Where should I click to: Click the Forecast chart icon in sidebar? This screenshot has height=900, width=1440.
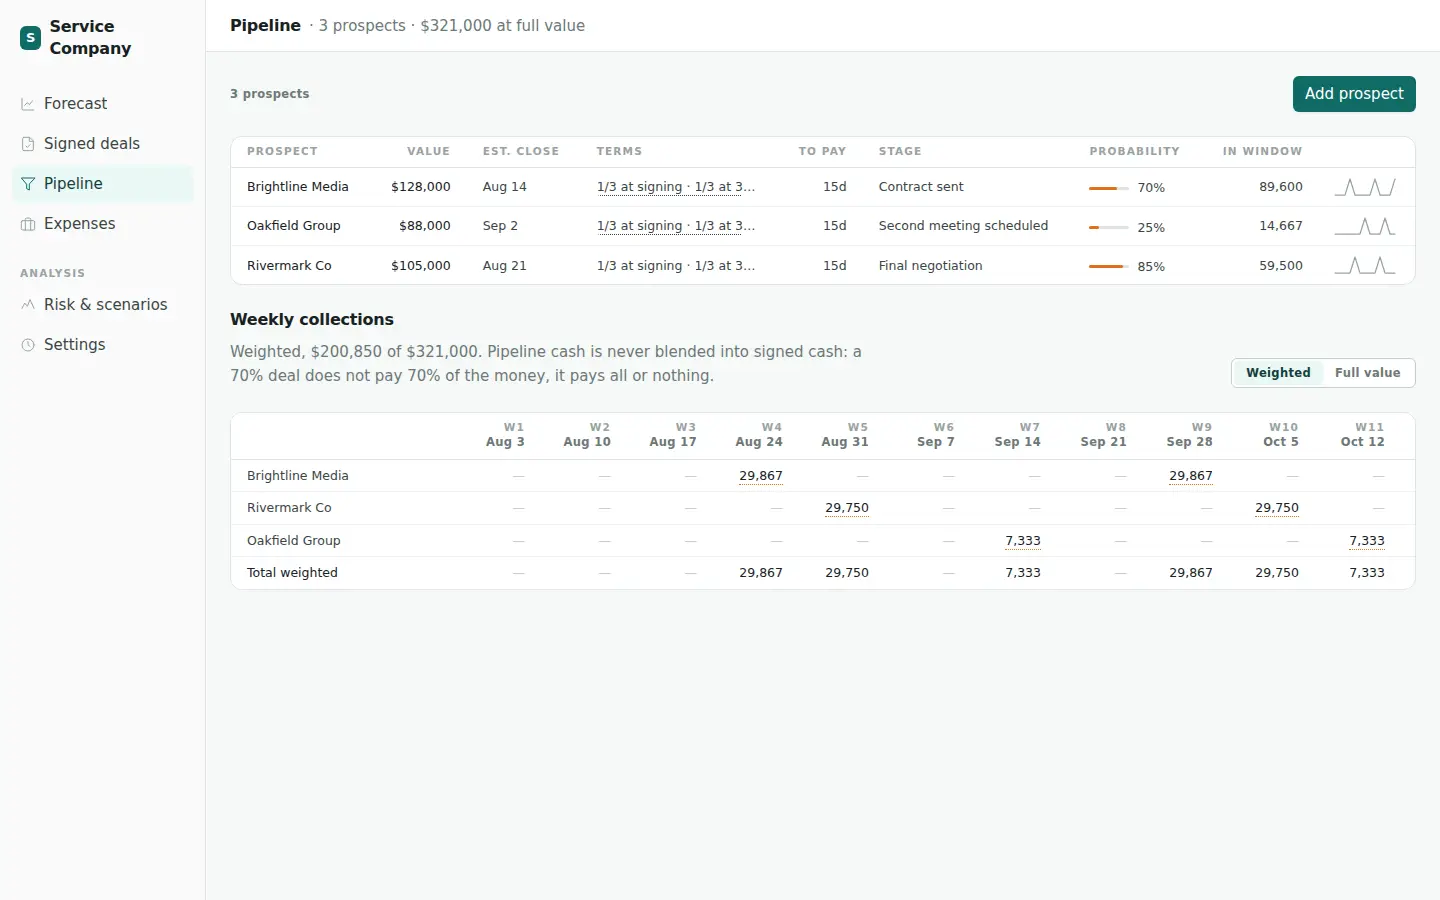pos(28,104)
